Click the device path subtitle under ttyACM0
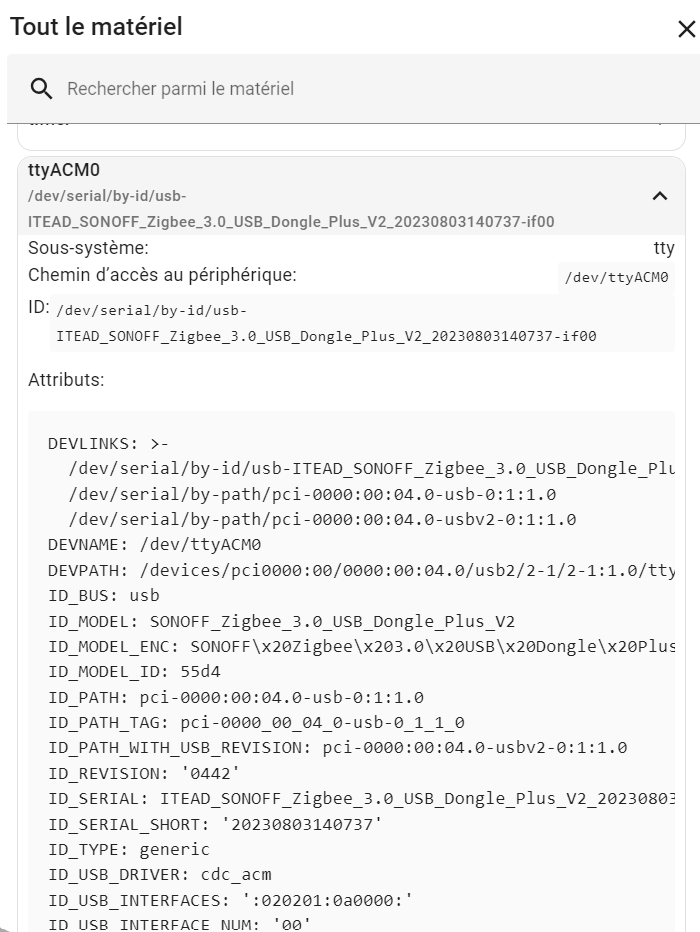Viewport: 700px width, 932px height. [x=291, y=209]
